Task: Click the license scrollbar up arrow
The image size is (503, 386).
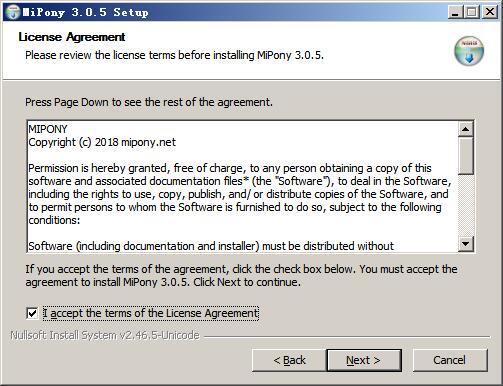Action: point(466,129)
